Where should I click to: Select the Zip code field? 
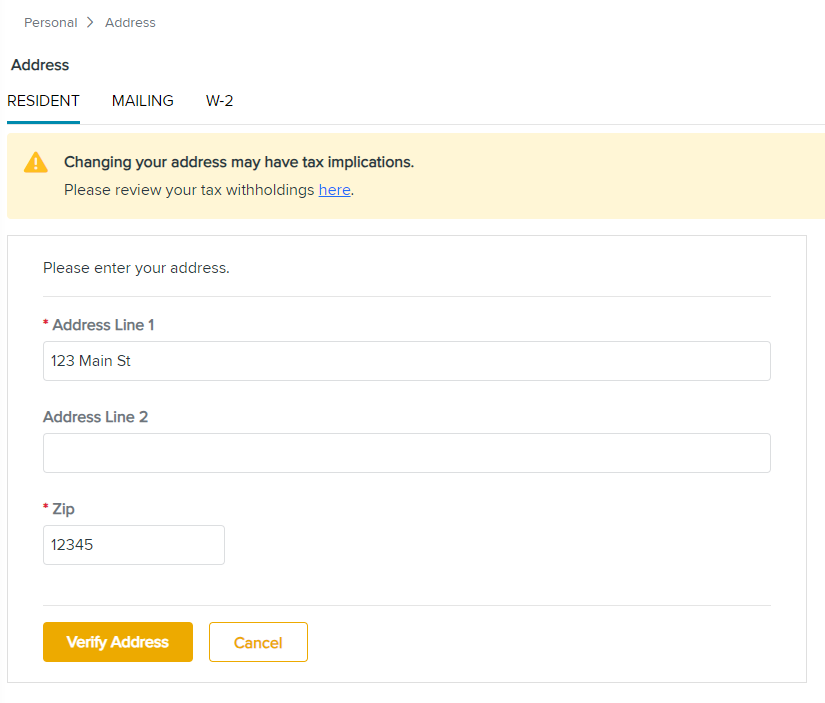[133, 545]
